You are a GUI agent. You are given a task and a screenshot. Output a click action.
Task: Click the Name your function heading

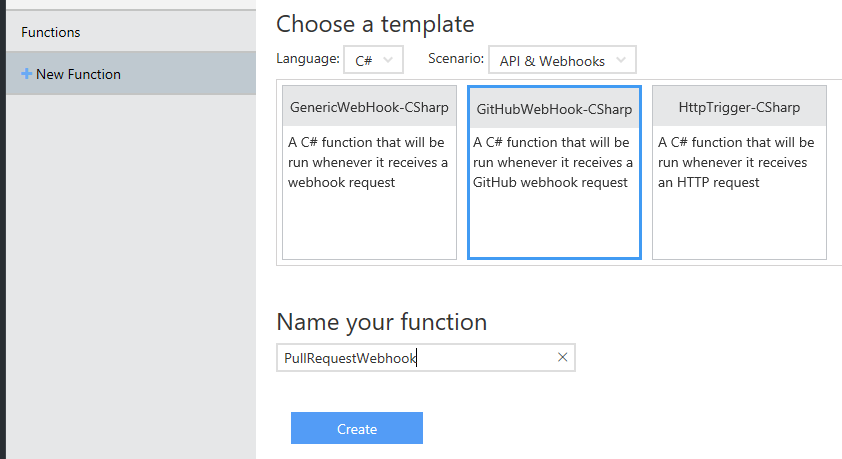point(381,322)
